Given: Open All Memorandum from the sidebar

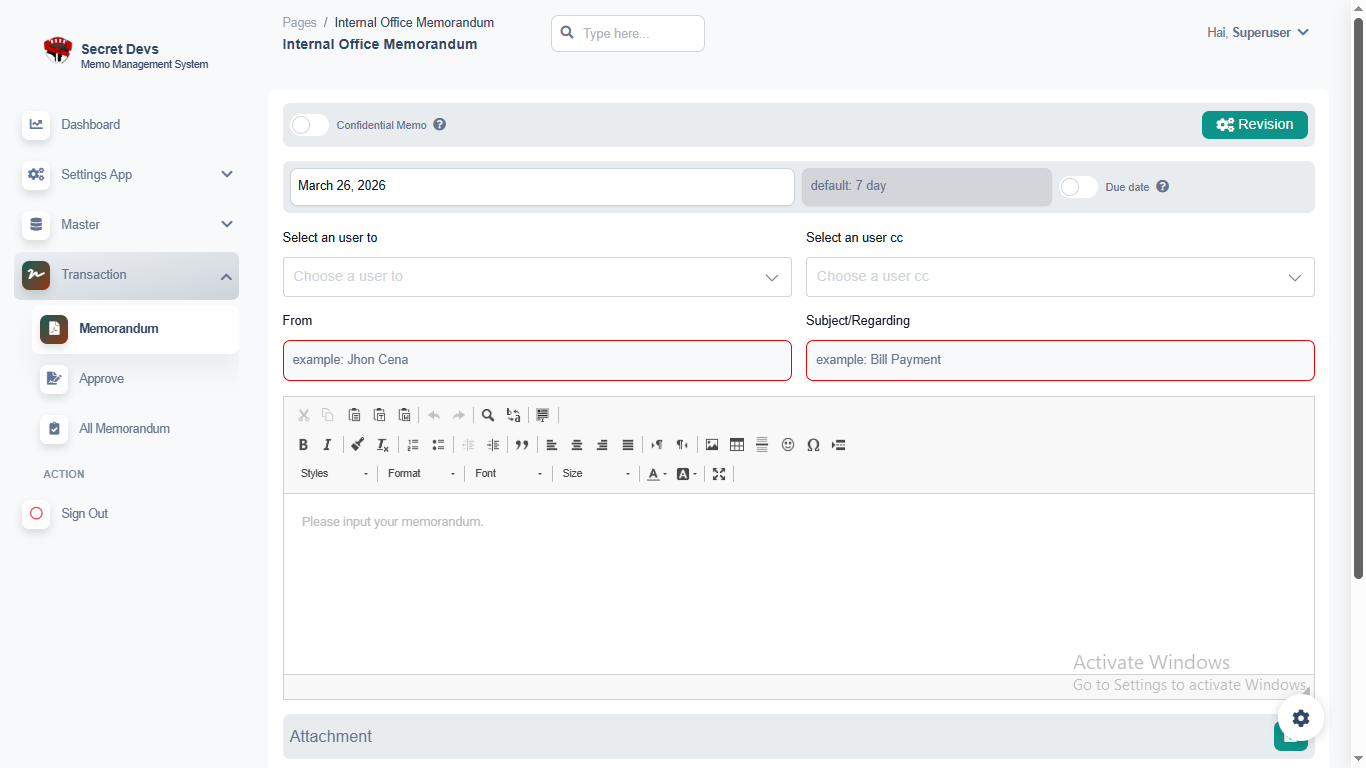Looking at the screenshot, I should coord(124,429).
